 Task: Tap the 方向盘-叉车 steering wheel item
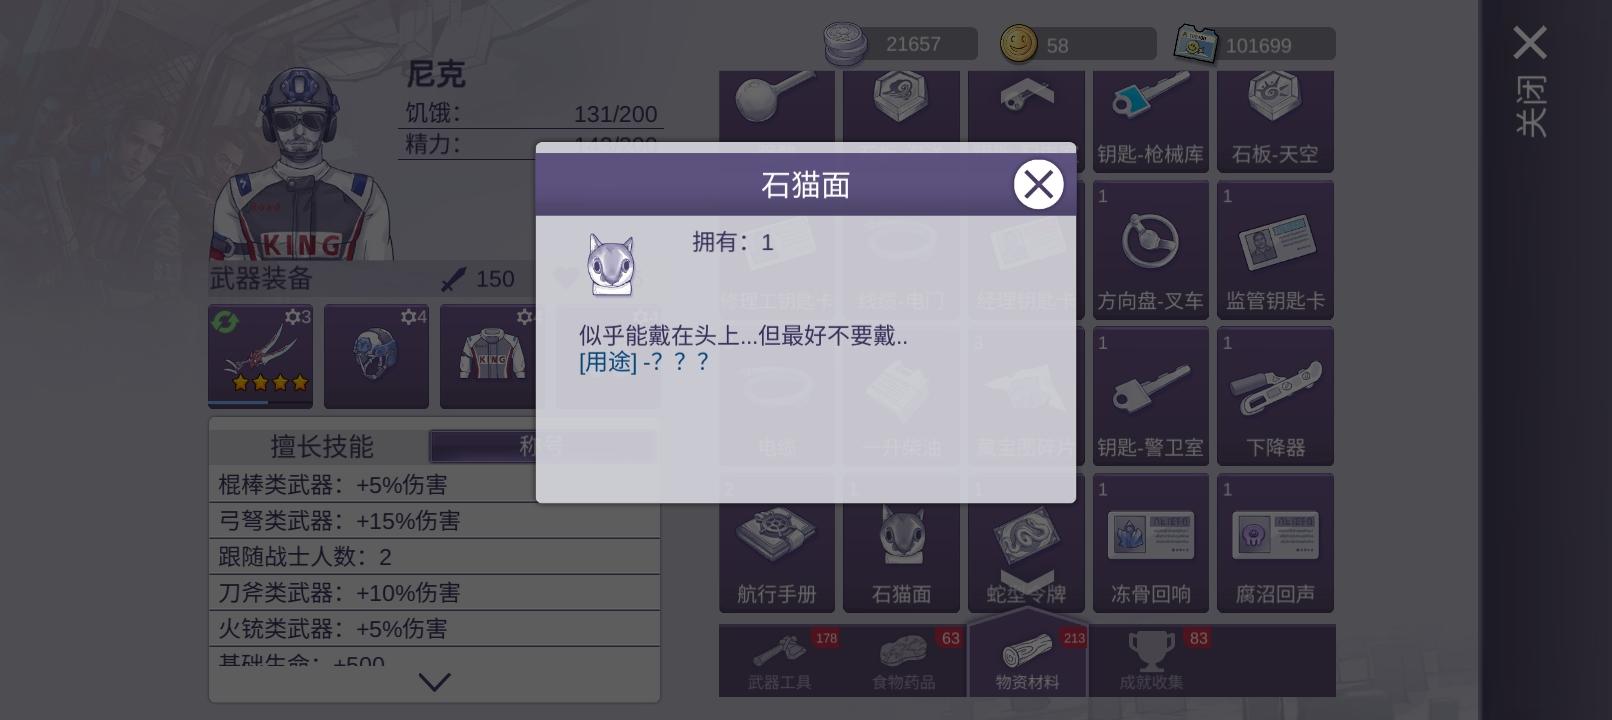click(x=1150, y=250)
